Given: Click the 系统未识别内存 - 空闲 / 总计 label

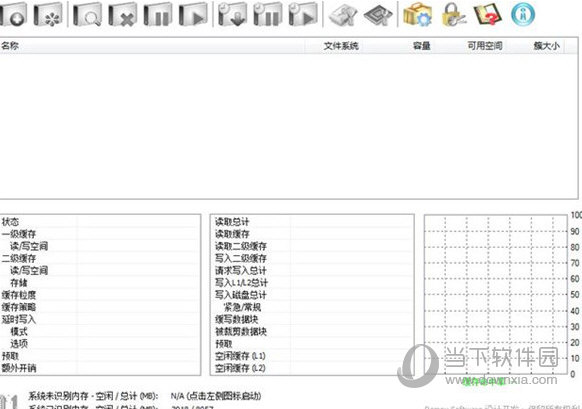Looking at the screenshot, I should 94,396.
